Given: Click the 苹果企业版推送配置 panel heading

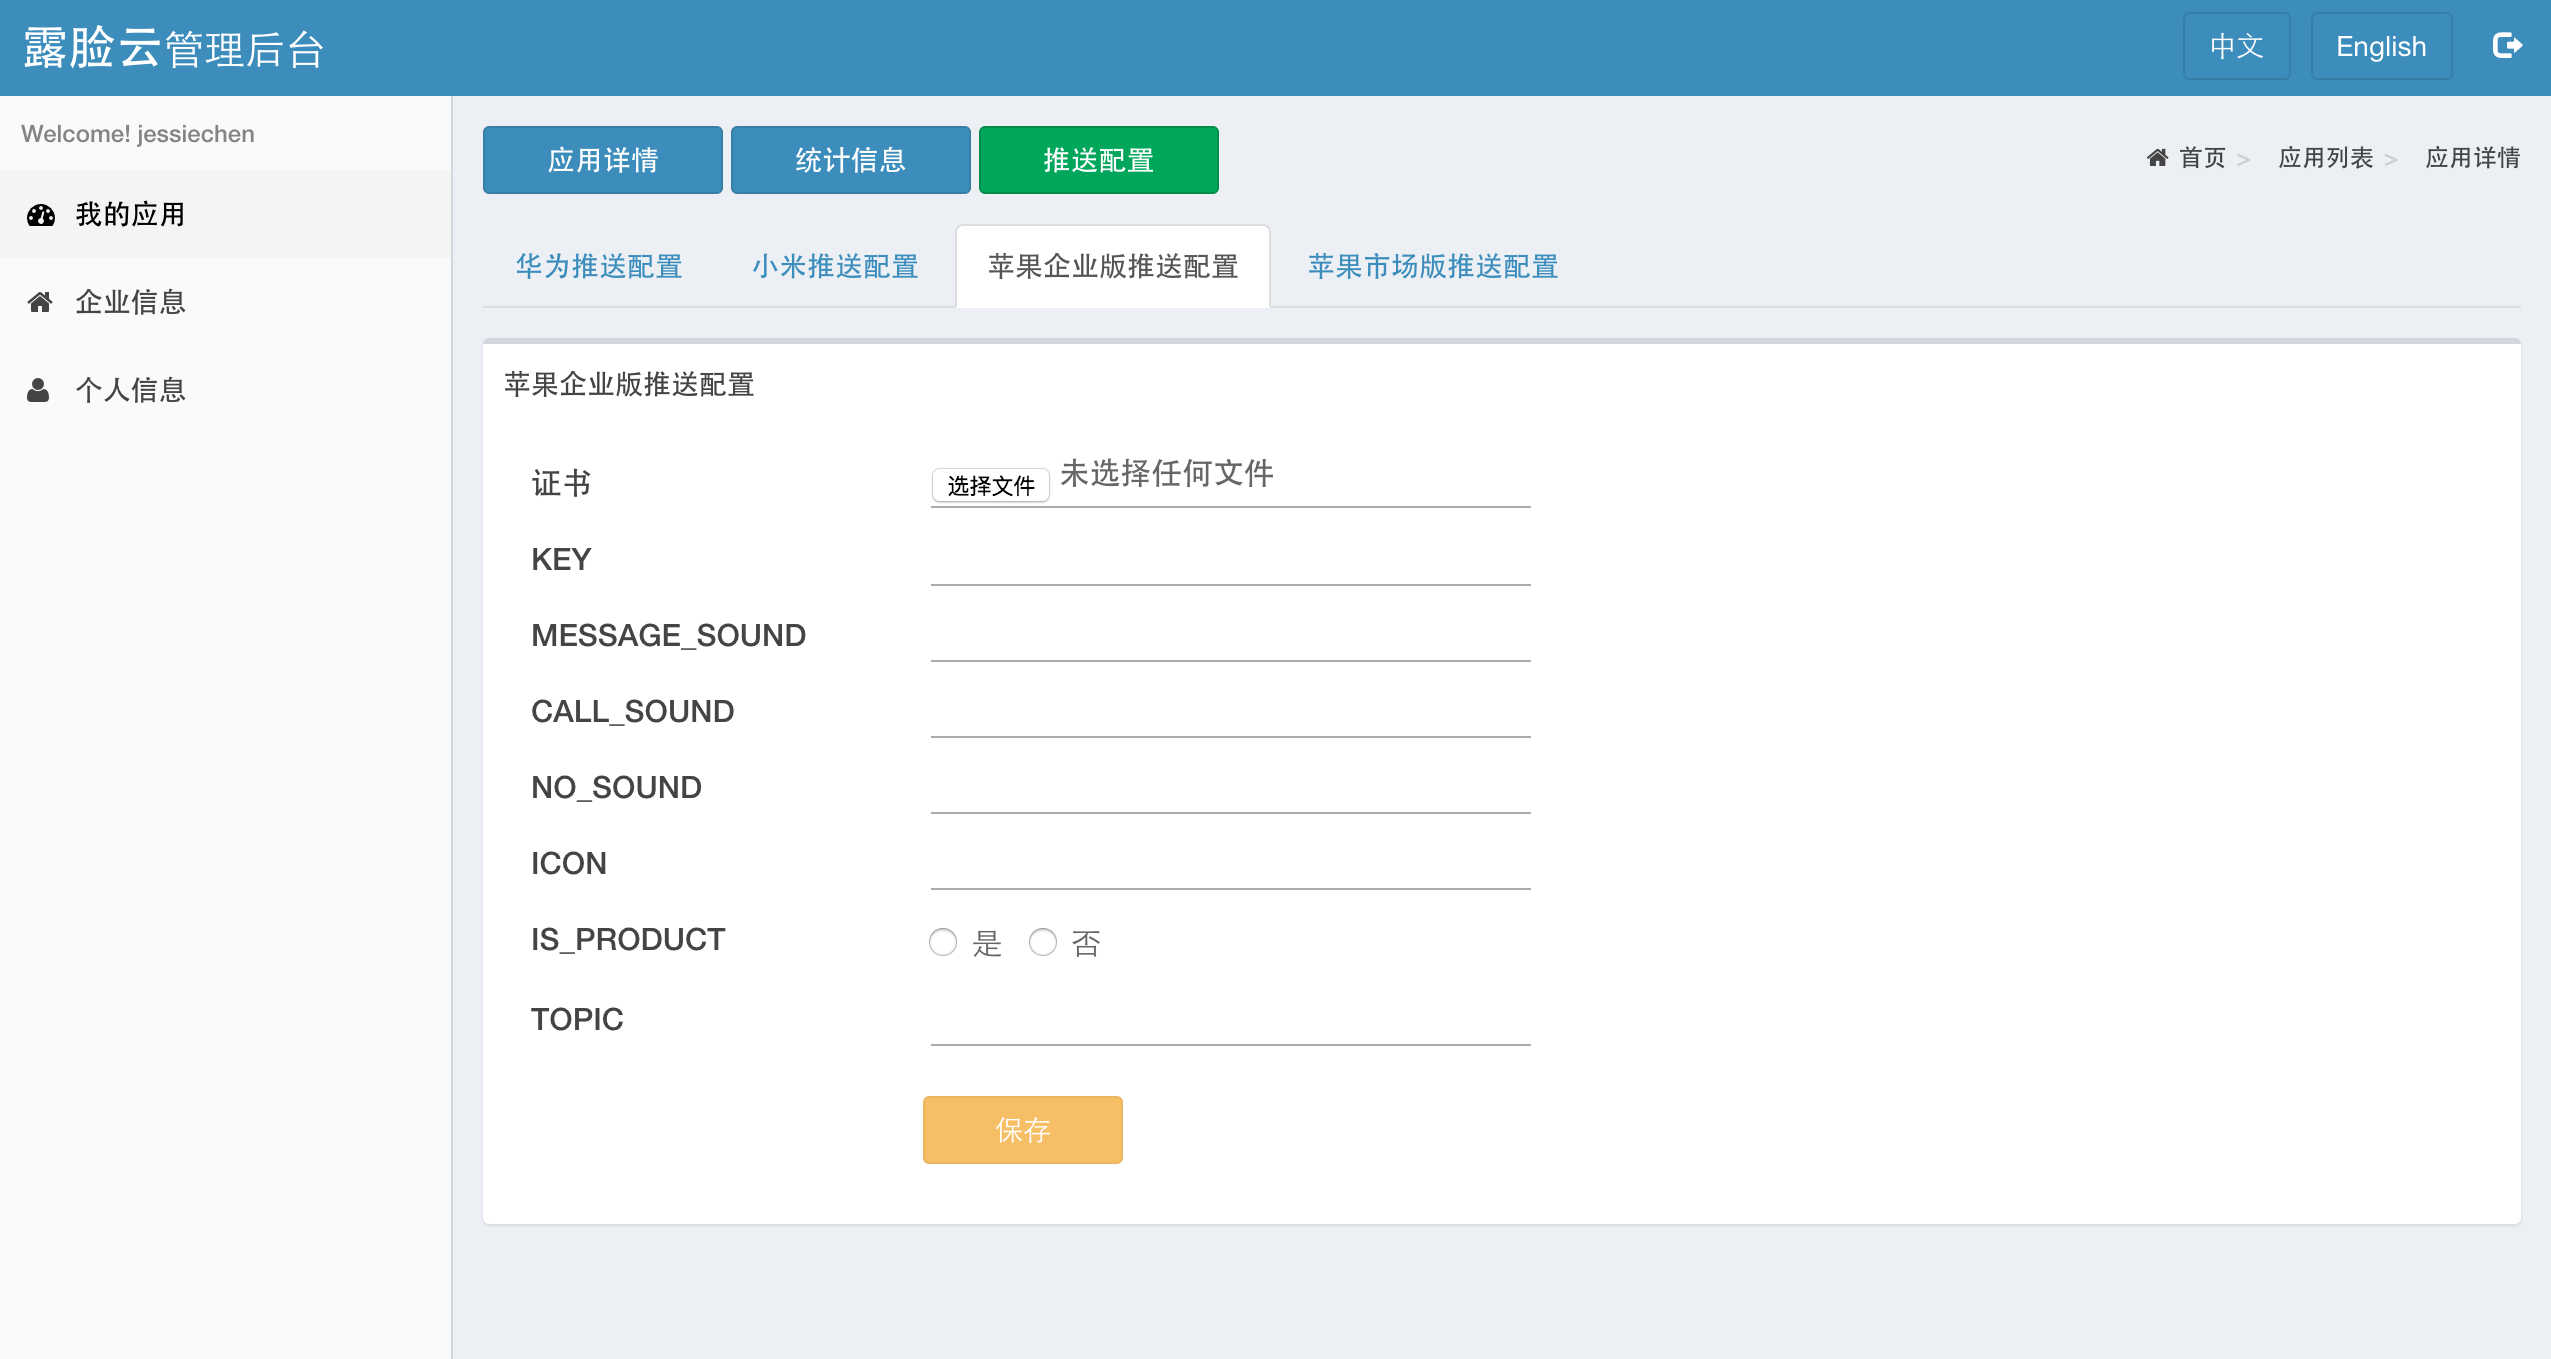Looking at the screenshot, I should tap(629, 384).
